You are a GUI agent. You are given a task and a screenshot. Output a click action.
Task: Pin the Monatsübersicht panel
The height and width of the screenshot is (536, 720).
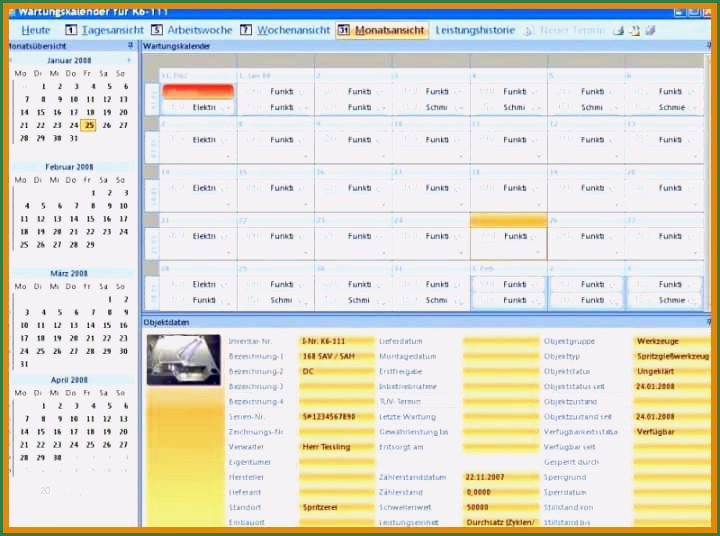130,46
